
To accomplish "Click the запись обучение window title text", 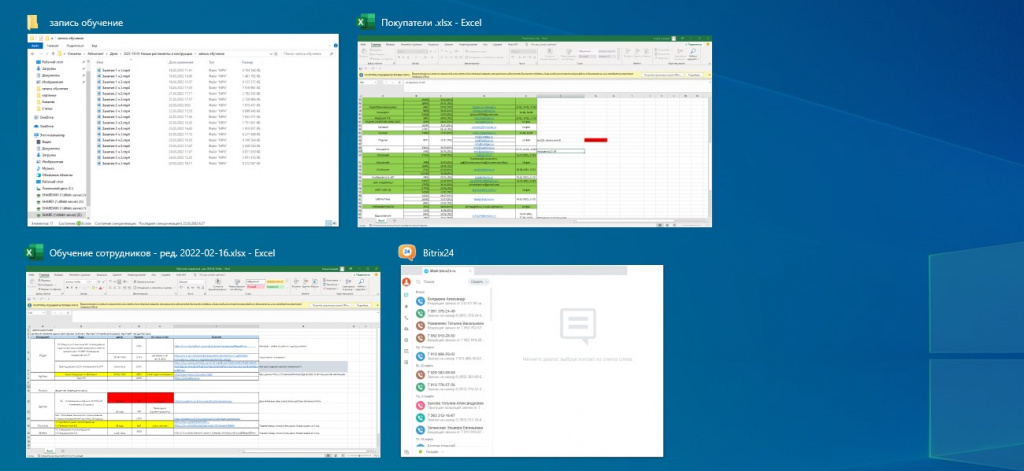I will (86, 23).
